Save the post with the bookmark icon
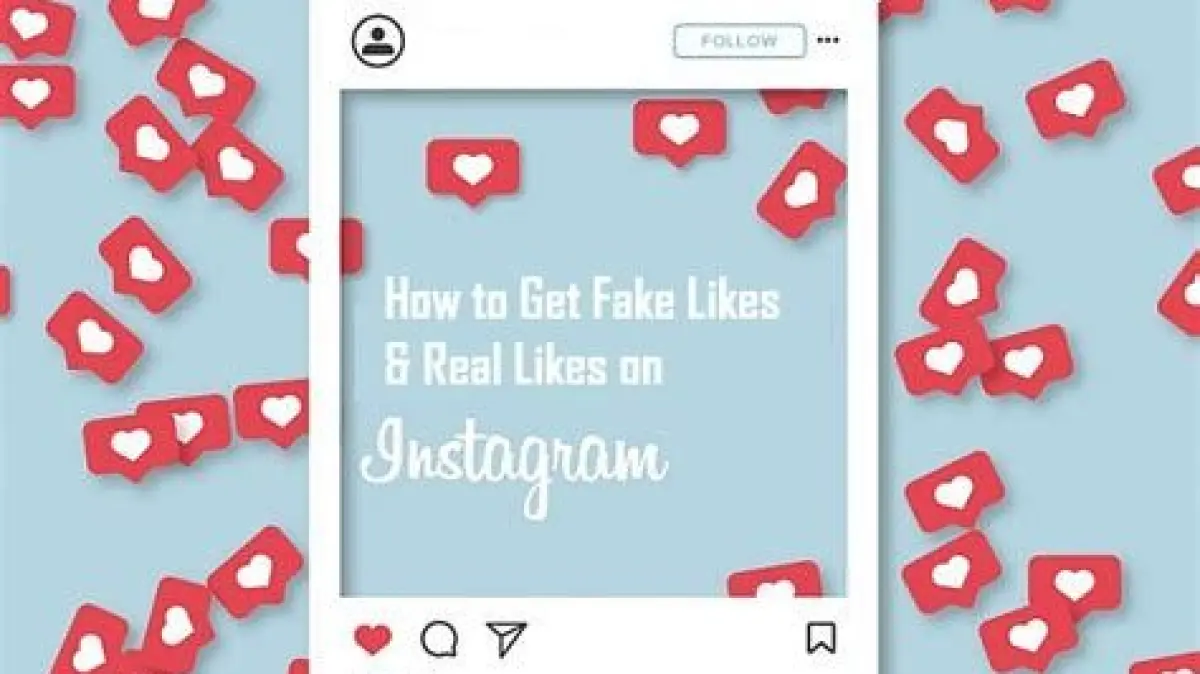The width and height of the screenshot is (1200, 674). 821,638
